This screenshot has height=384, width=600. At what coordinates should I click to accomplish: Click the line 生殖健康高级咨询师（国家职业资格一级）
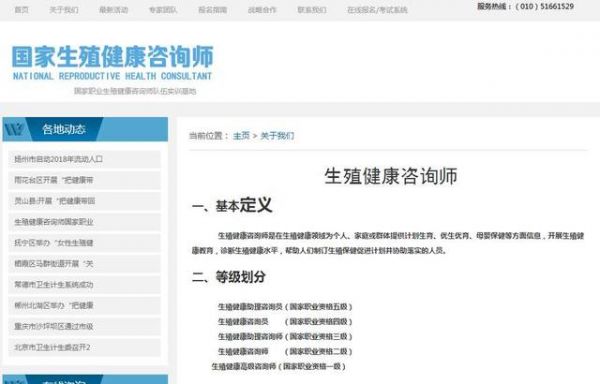(279, 366)
